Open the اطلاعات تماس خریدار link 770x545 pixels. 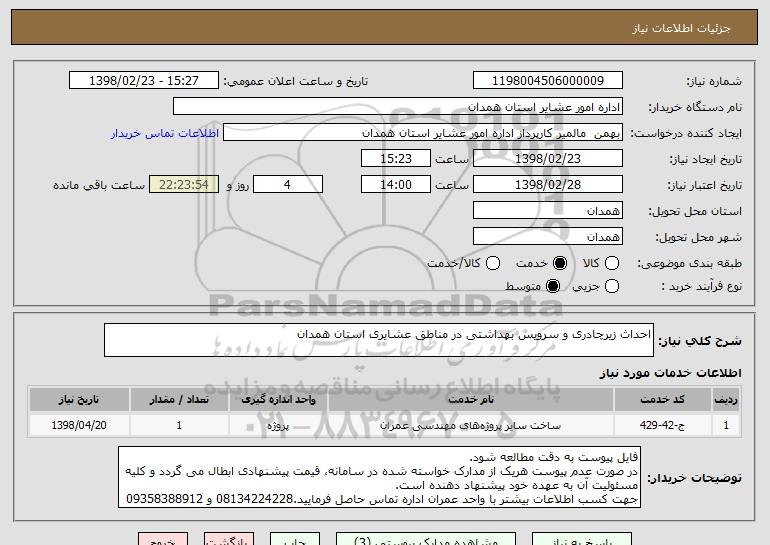(x=165, y=134)
